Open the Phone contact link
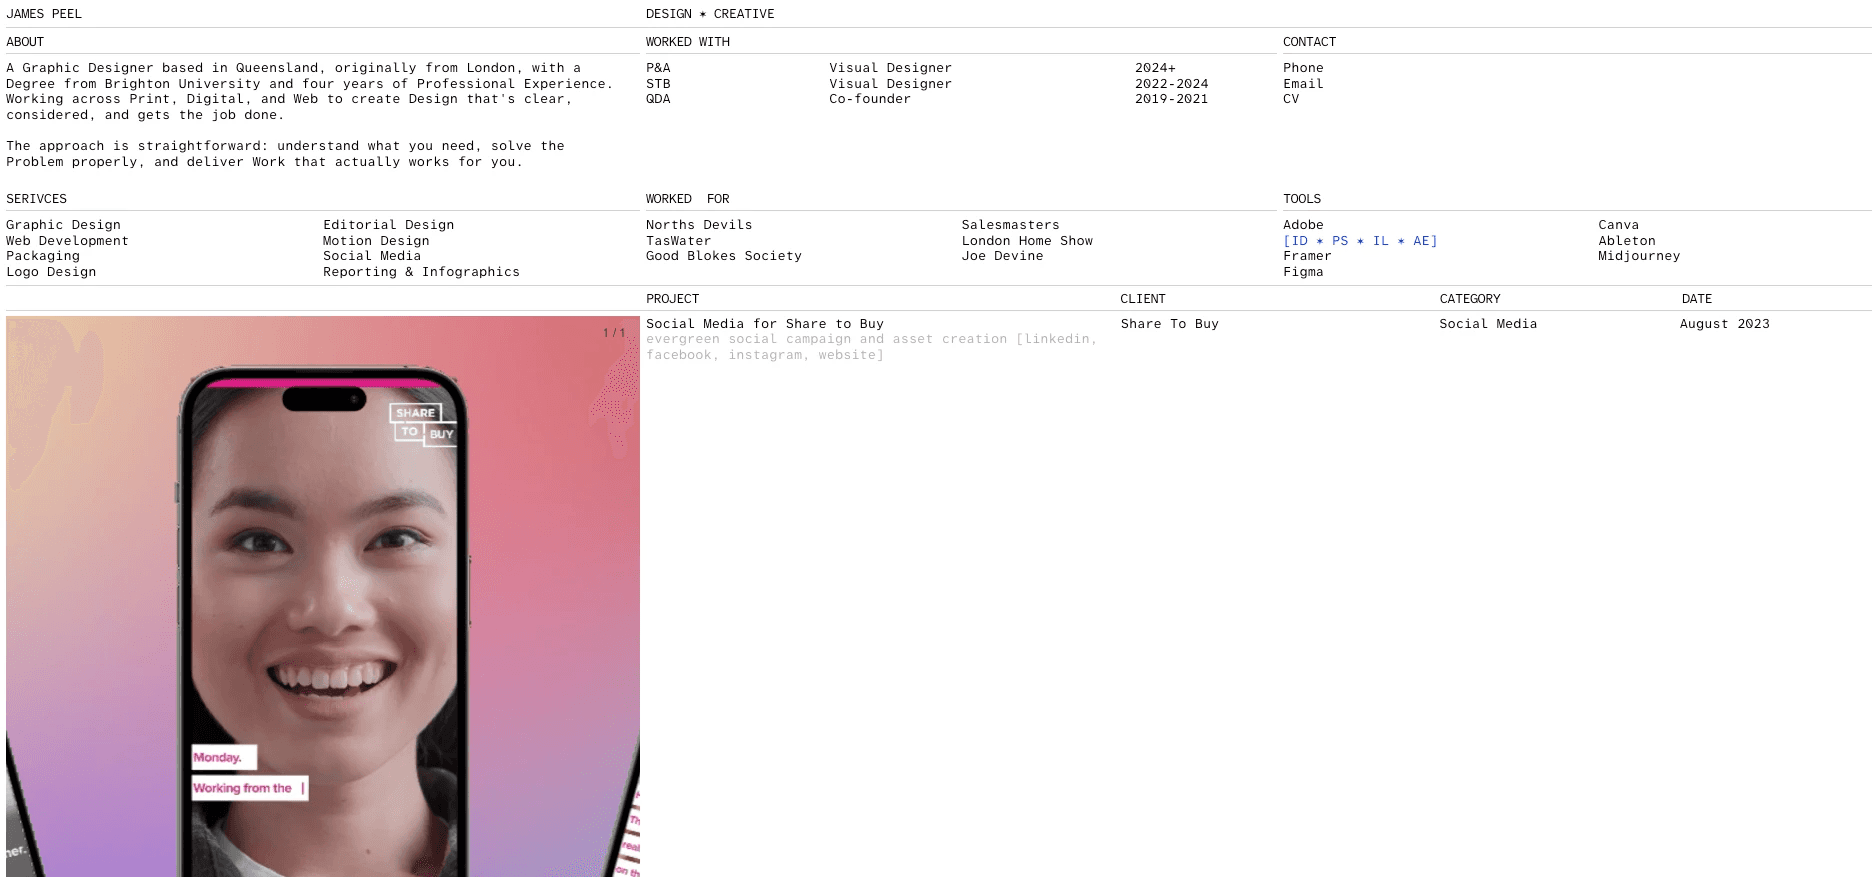1872x877 pixels. click(1303, 68)
